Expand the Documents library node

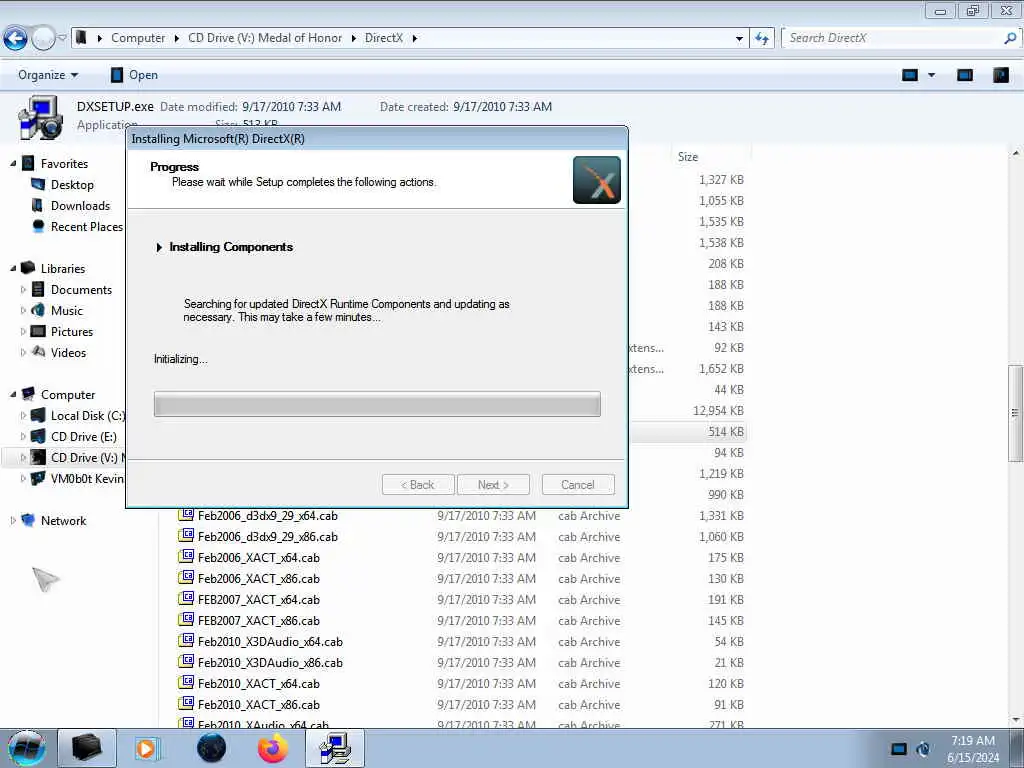point(24,289)
